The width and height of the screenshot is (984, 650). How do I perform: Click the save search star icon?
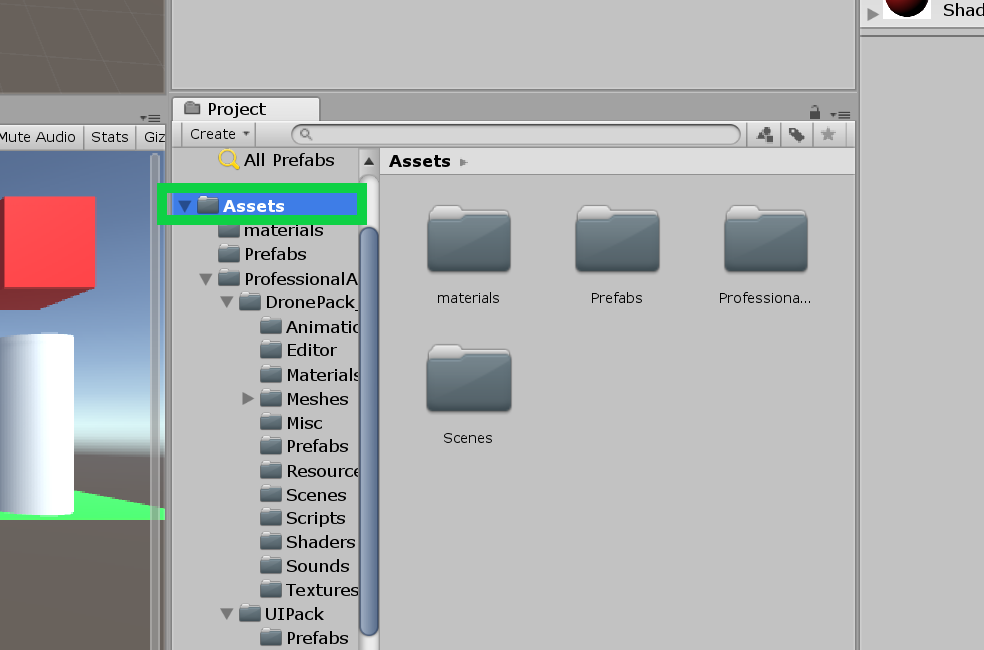(827, 134)
